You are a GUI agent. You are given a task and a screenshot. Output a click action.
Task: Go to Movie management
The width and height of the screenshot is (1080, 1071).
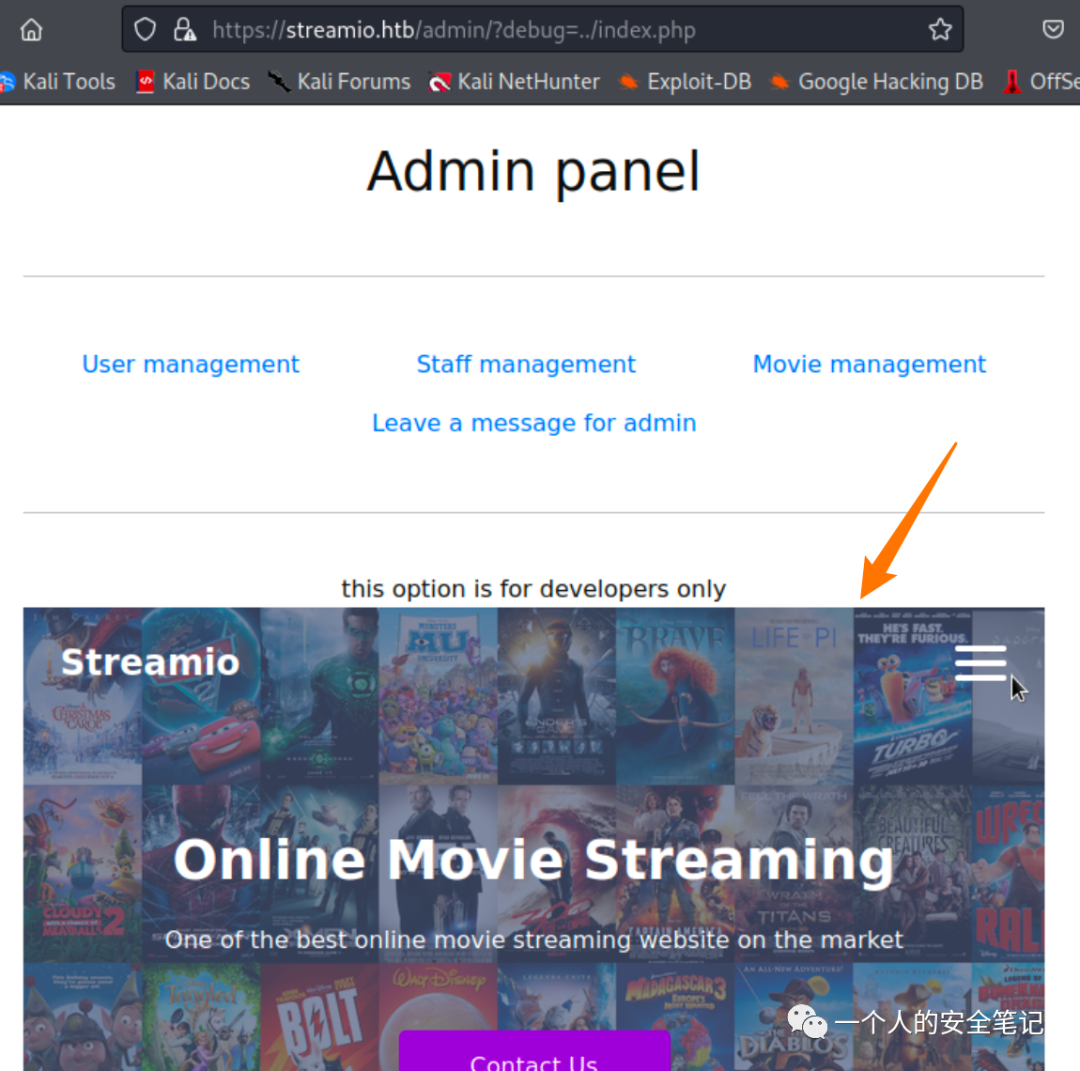[x=869, y=364]
